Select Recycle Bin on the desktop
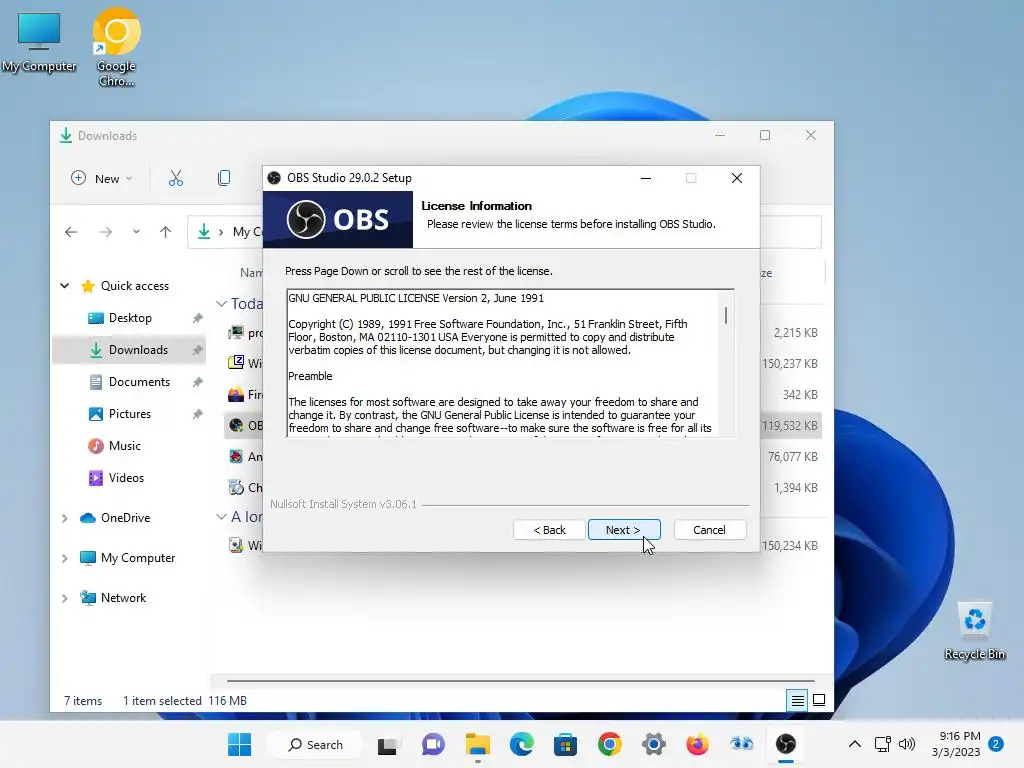Viewport: 1024px width, 768px height. [974, 631]
